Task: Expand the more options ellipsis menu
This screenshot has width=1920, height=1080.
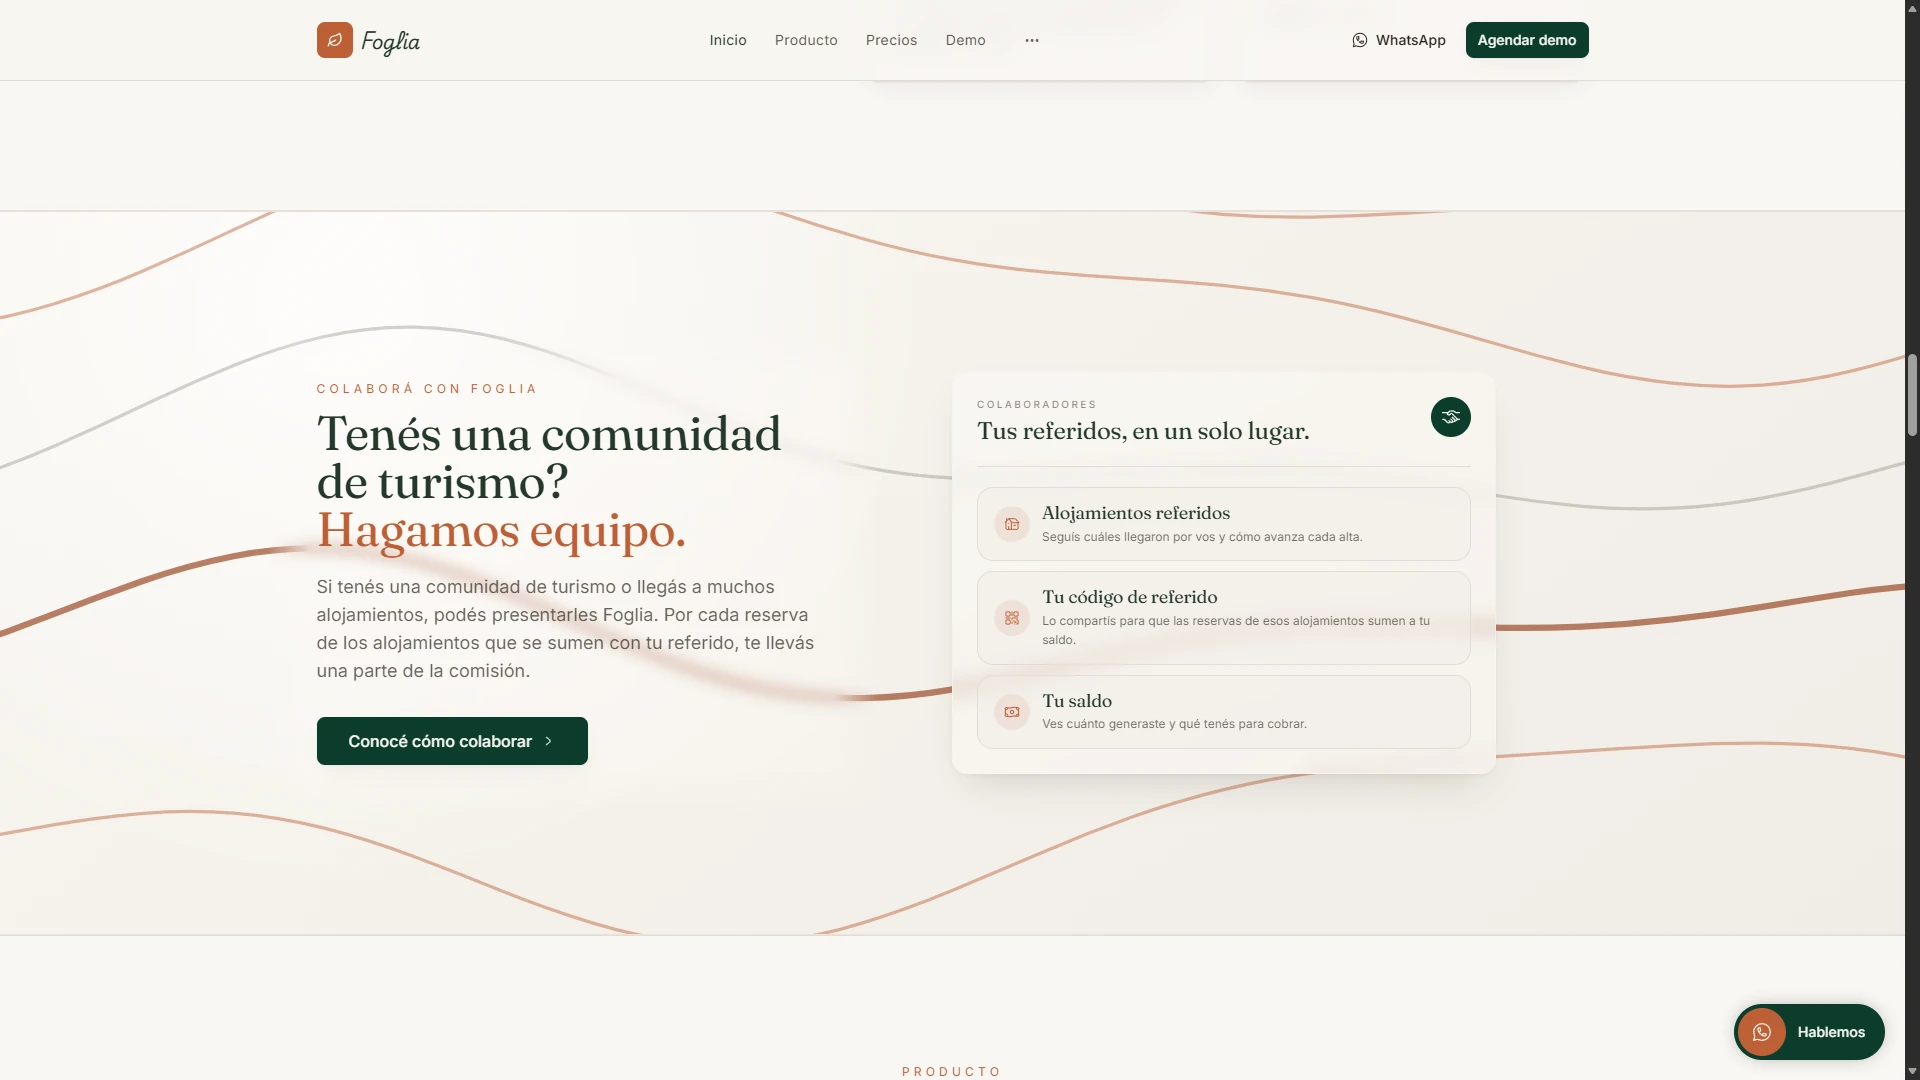Action: (x=1032, y=40)
